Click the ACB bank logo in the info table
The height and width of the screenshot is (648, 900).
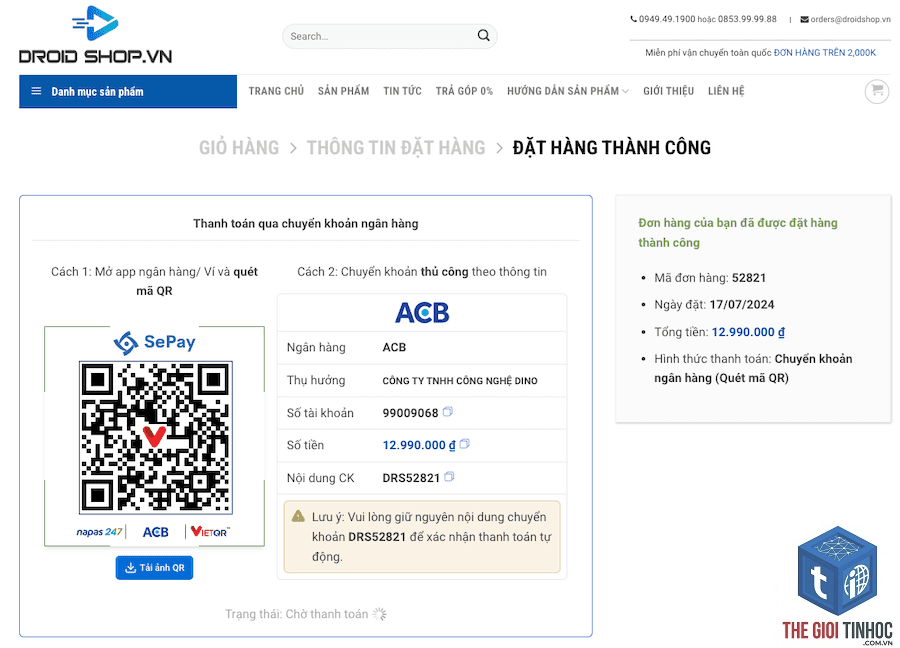pos(422,313)
